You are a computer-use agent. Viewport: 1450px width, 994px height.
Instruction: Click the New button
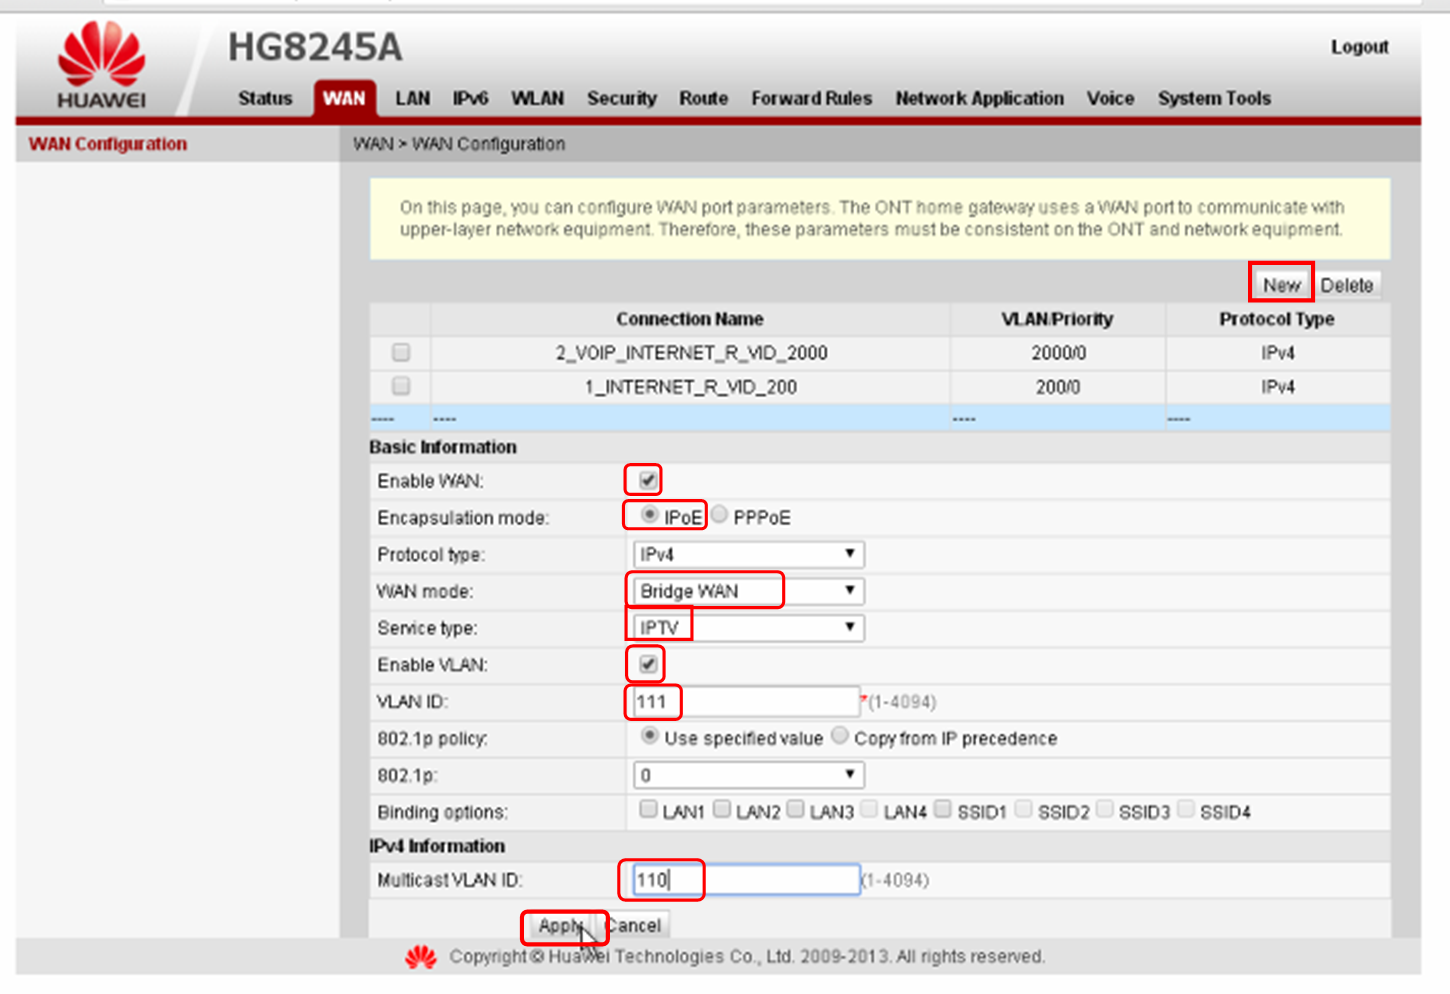pyautogui.click(x=1281, y=285)
